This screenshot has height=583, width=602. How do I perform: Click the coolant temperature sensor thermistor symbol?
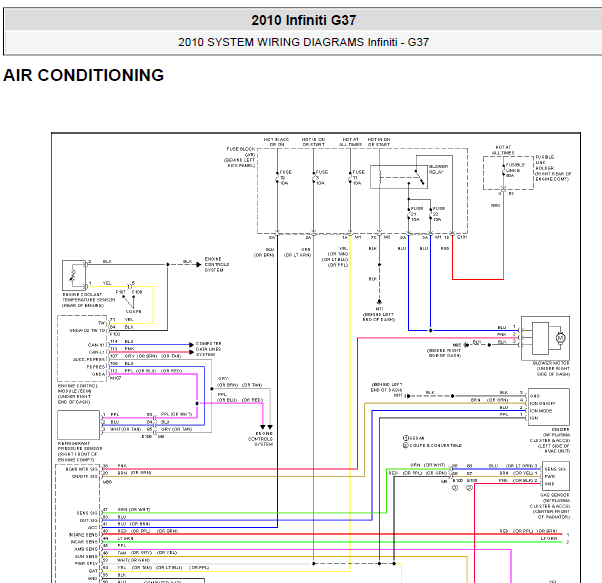[x=73, y=276]
